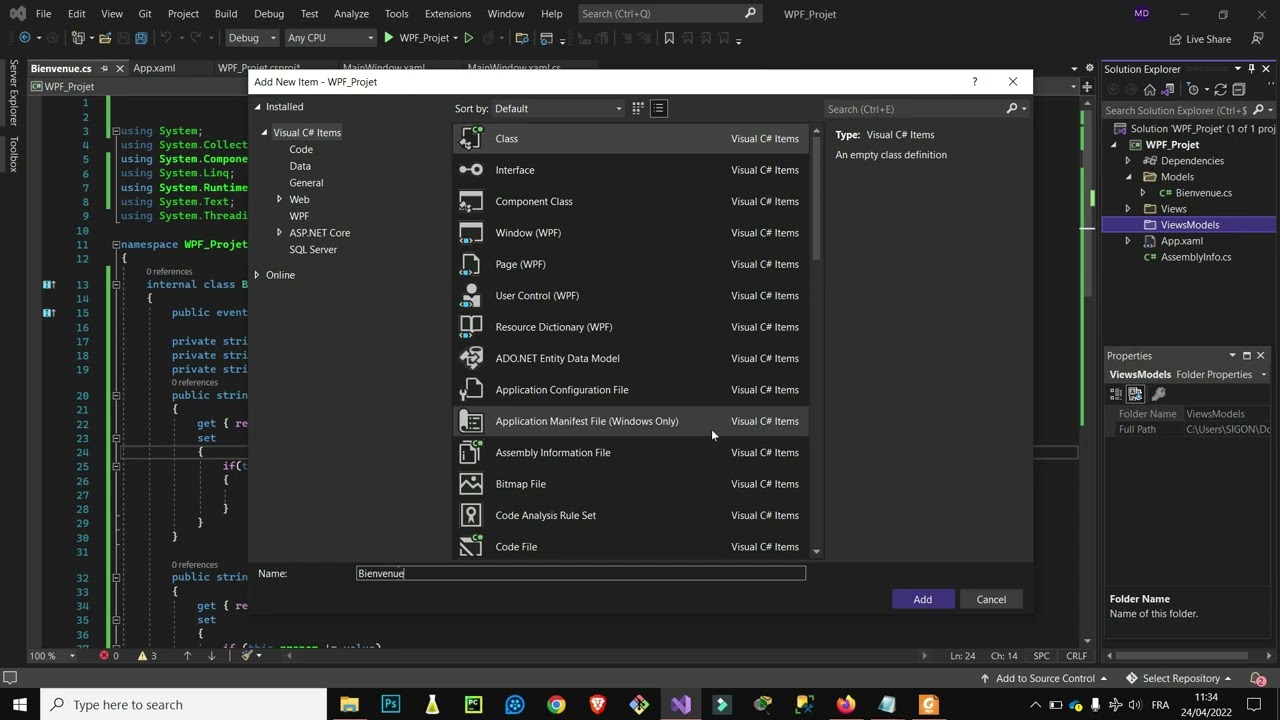Viewport: 1280px width, 720px height.
Task: Open the Analyze menu
Action: coord(351,14)
